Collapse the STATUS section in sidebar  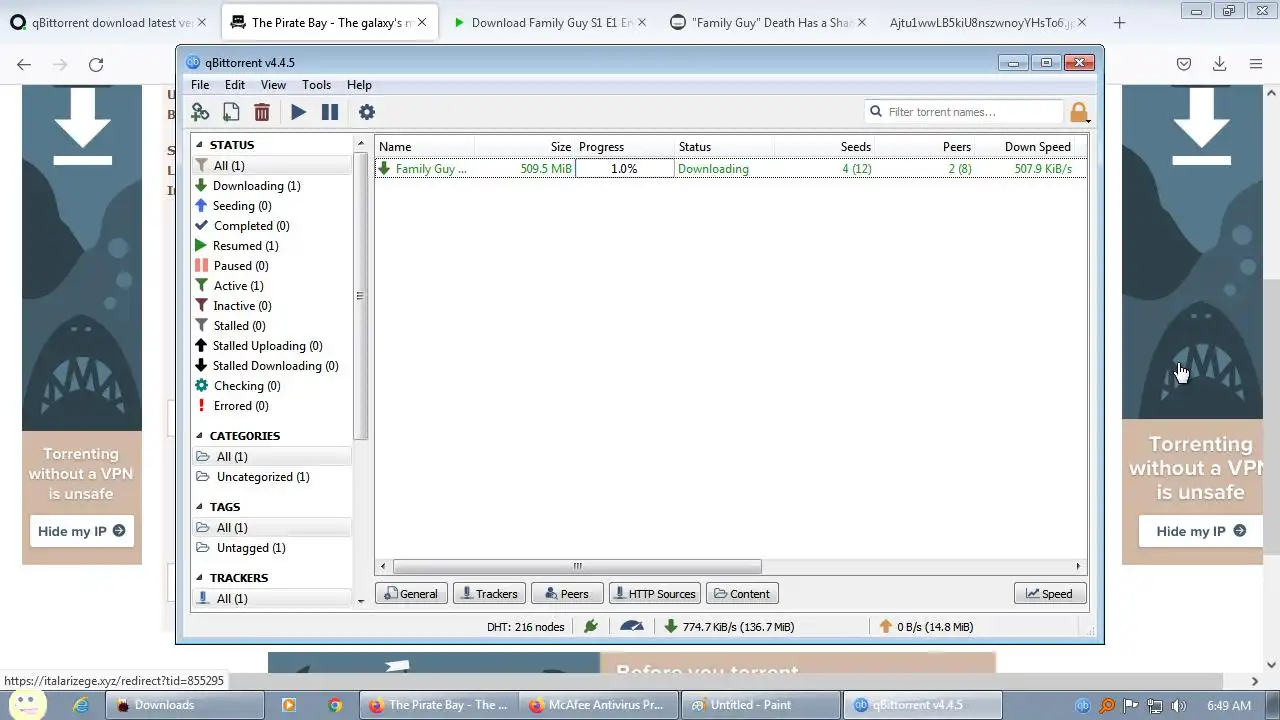click(200, 145)
